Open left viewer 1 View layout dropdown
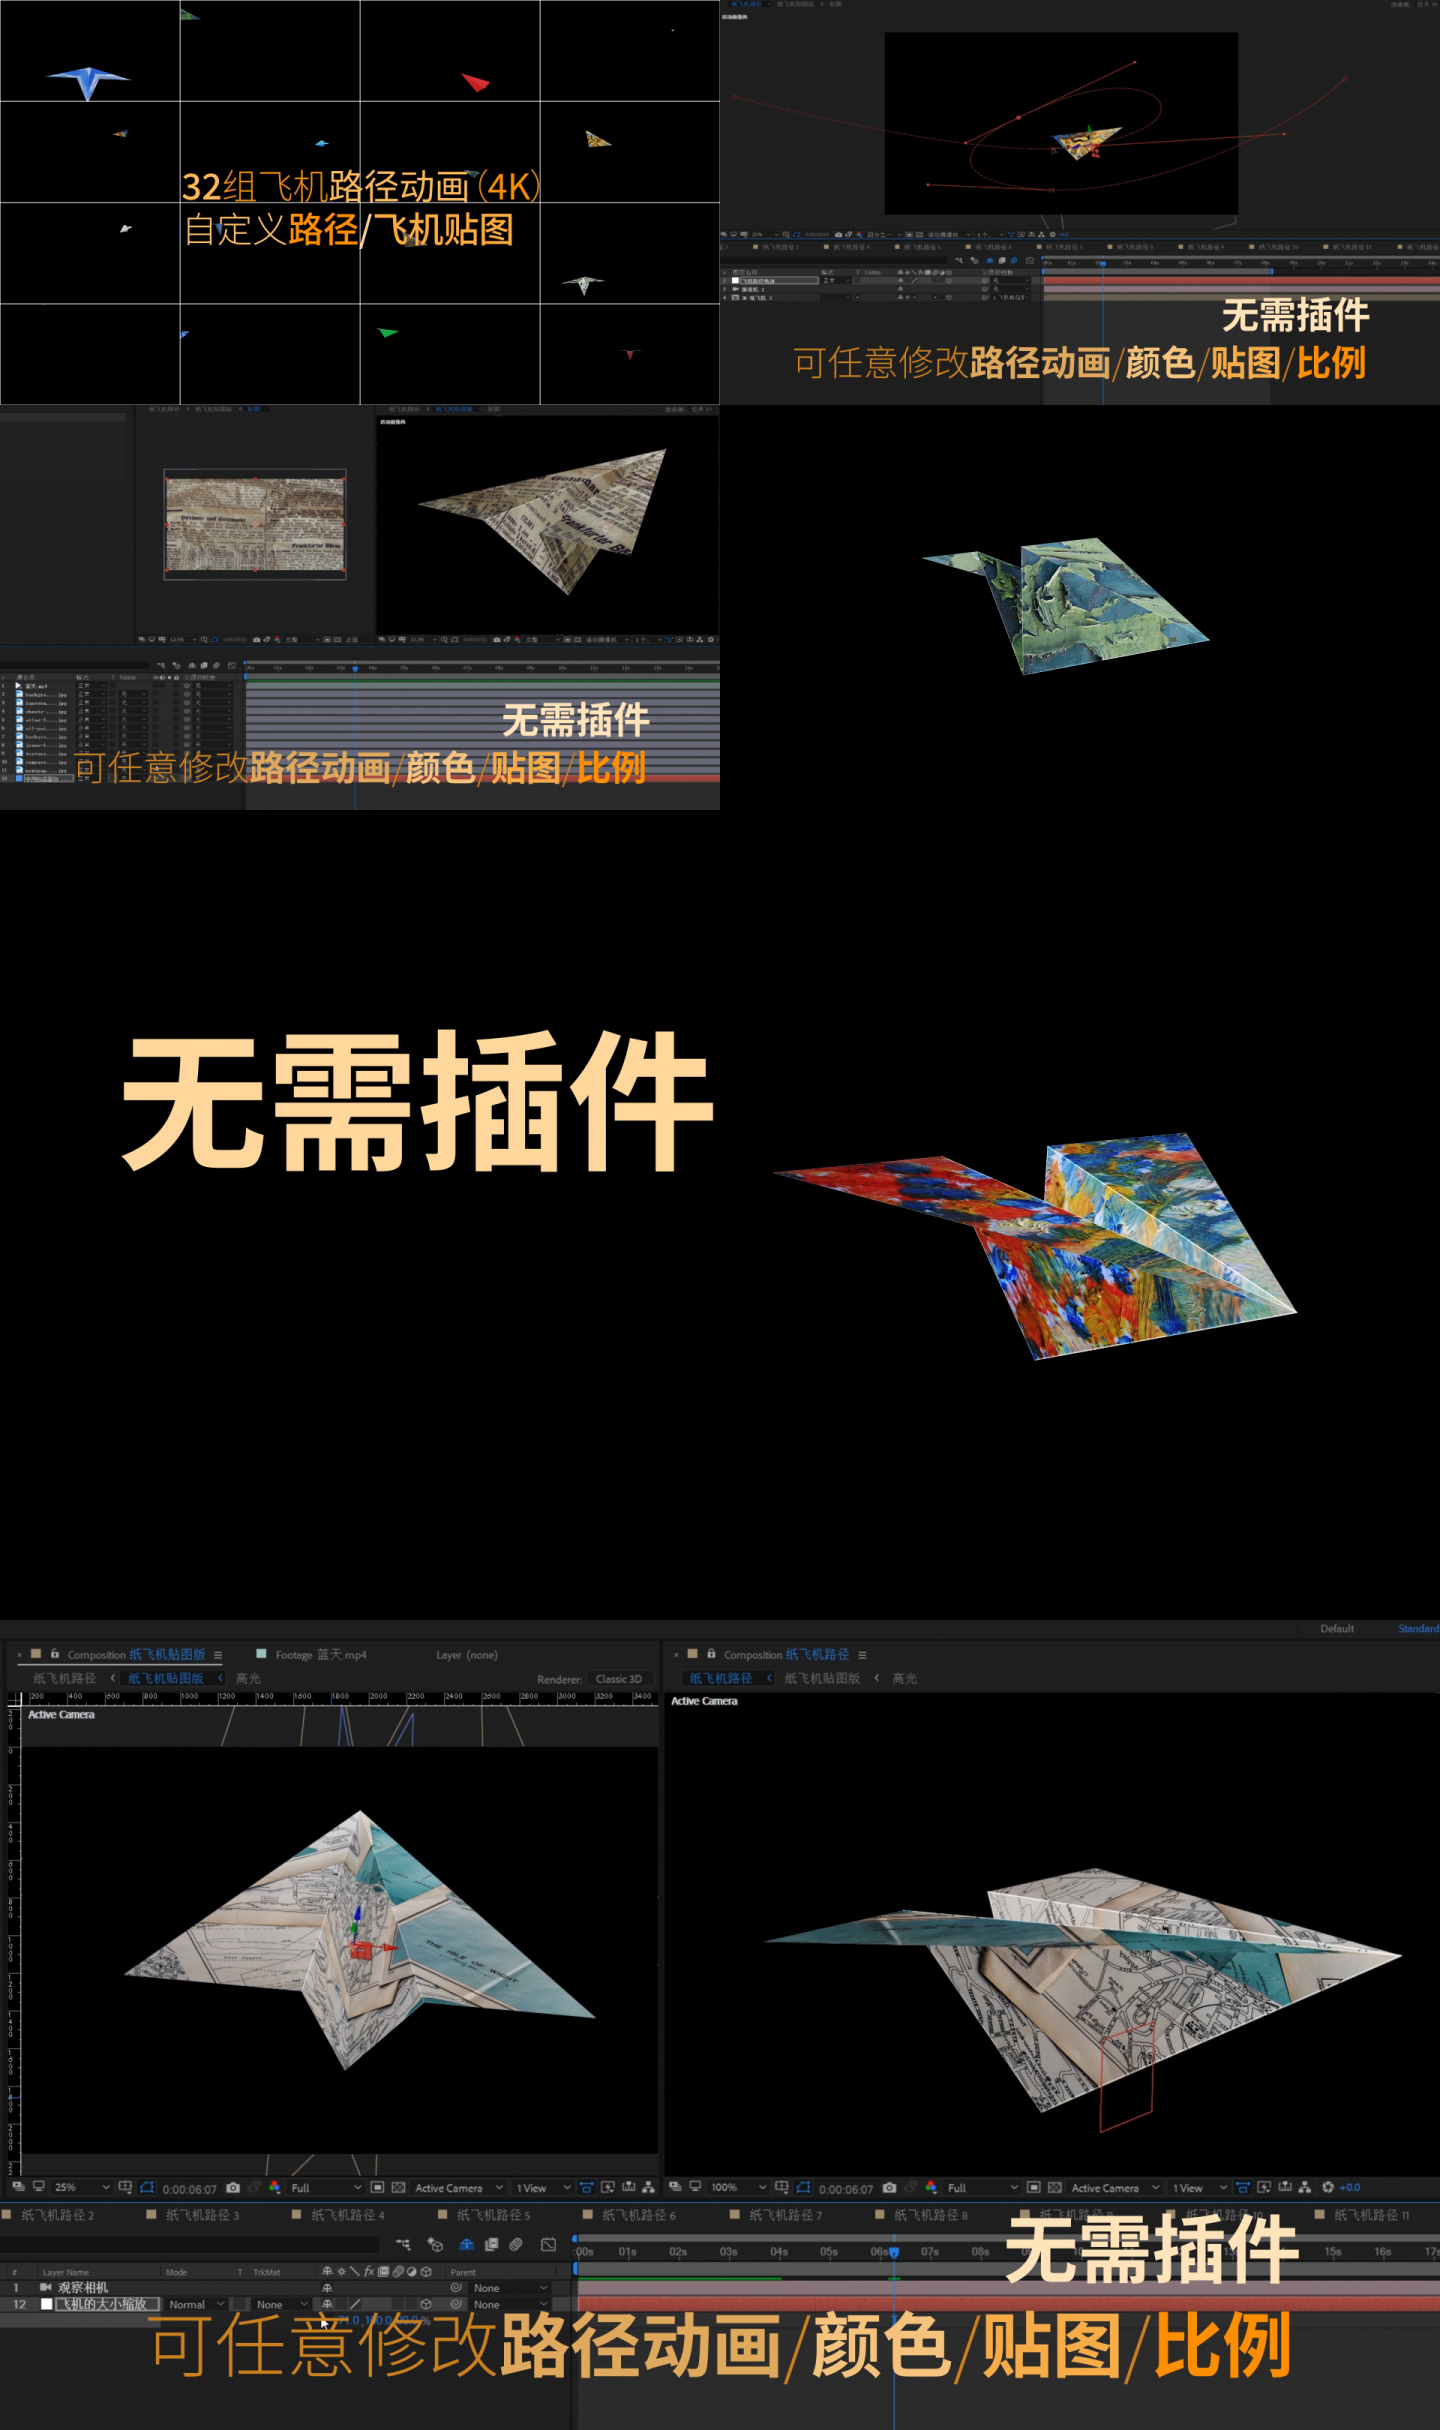This screenshot has width=1440, height=2430. point(542,2188)
